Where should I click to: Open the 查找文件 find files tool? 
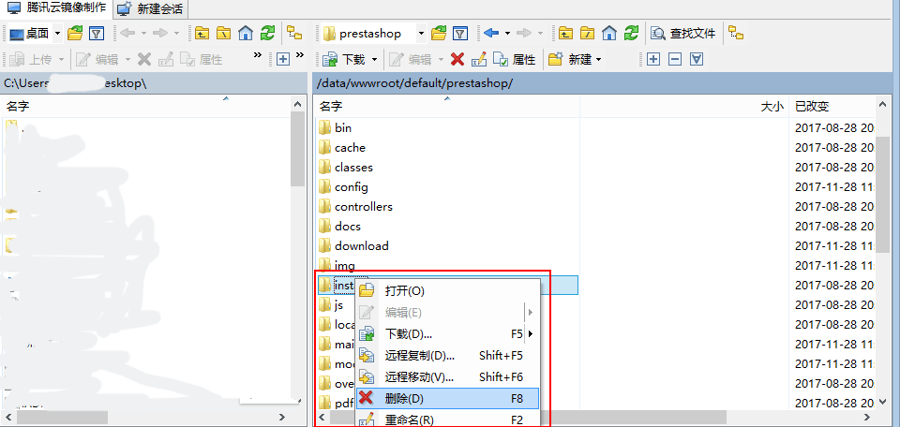685,34
